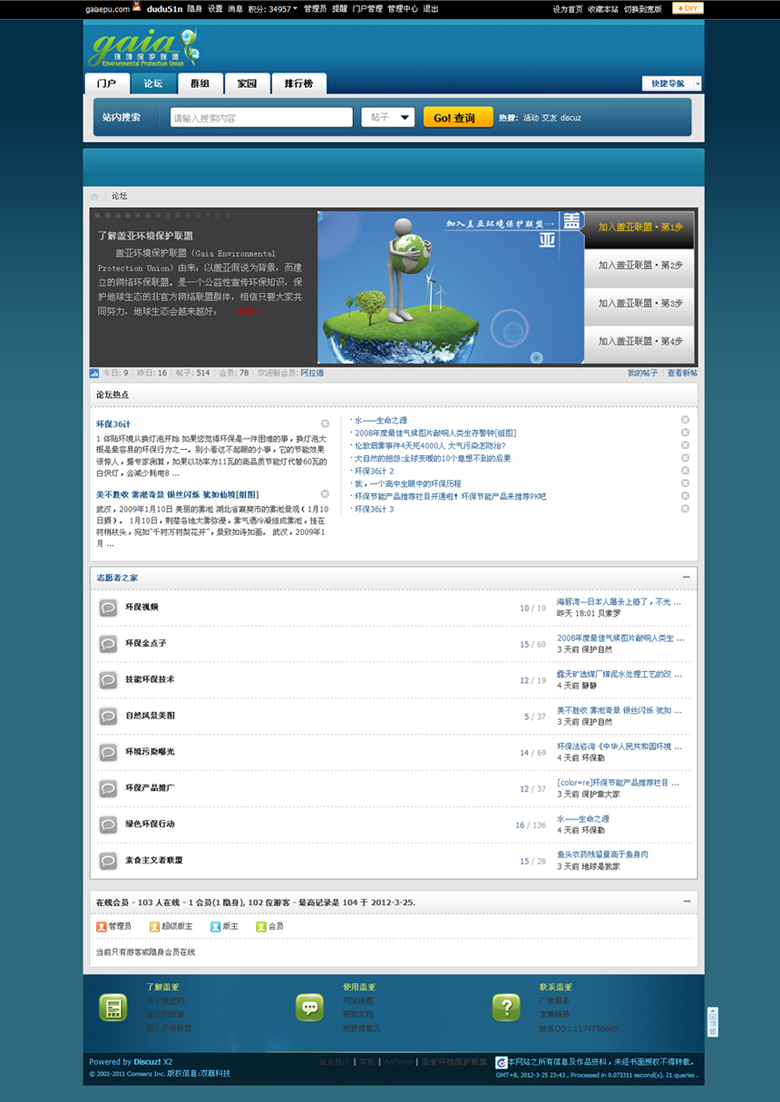This screenshot has width=780, height=1102.
Task: Click the 查看新帖 link
Action: click(682, 373)
